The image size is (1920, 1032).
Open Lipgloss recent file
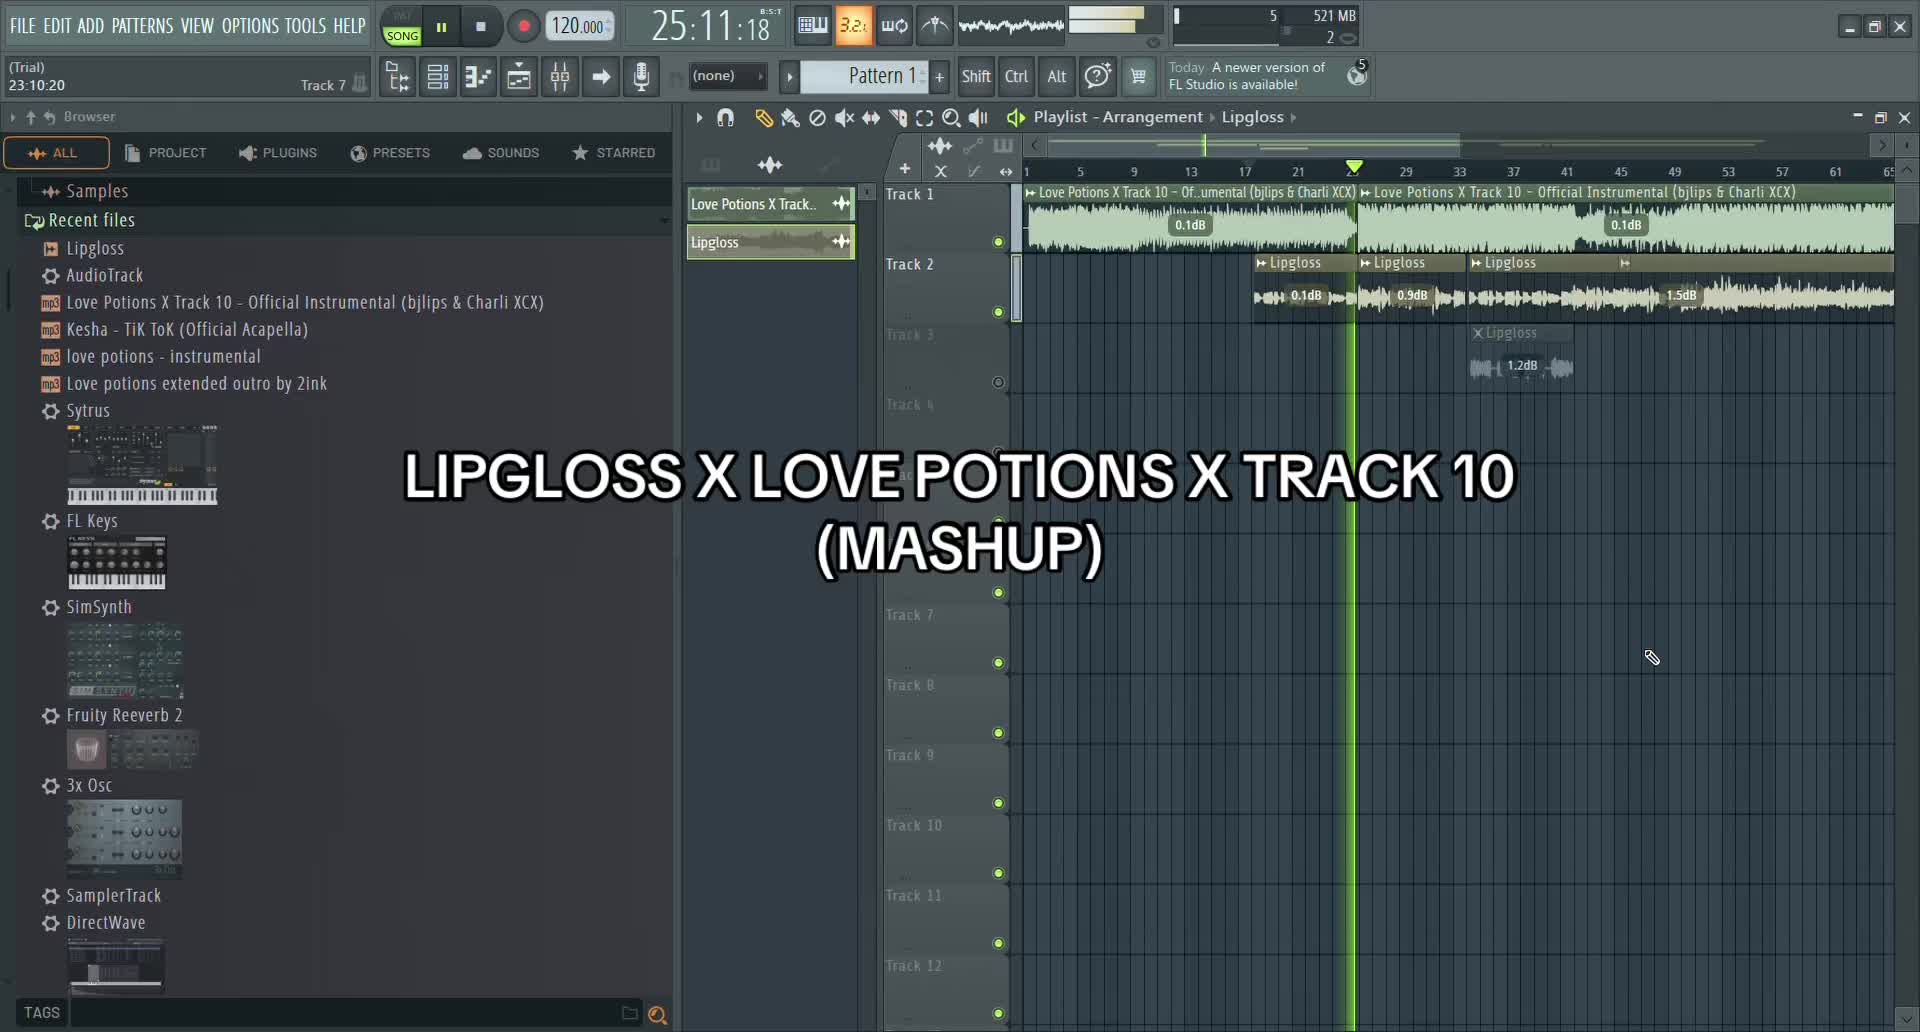click(84, 248)
